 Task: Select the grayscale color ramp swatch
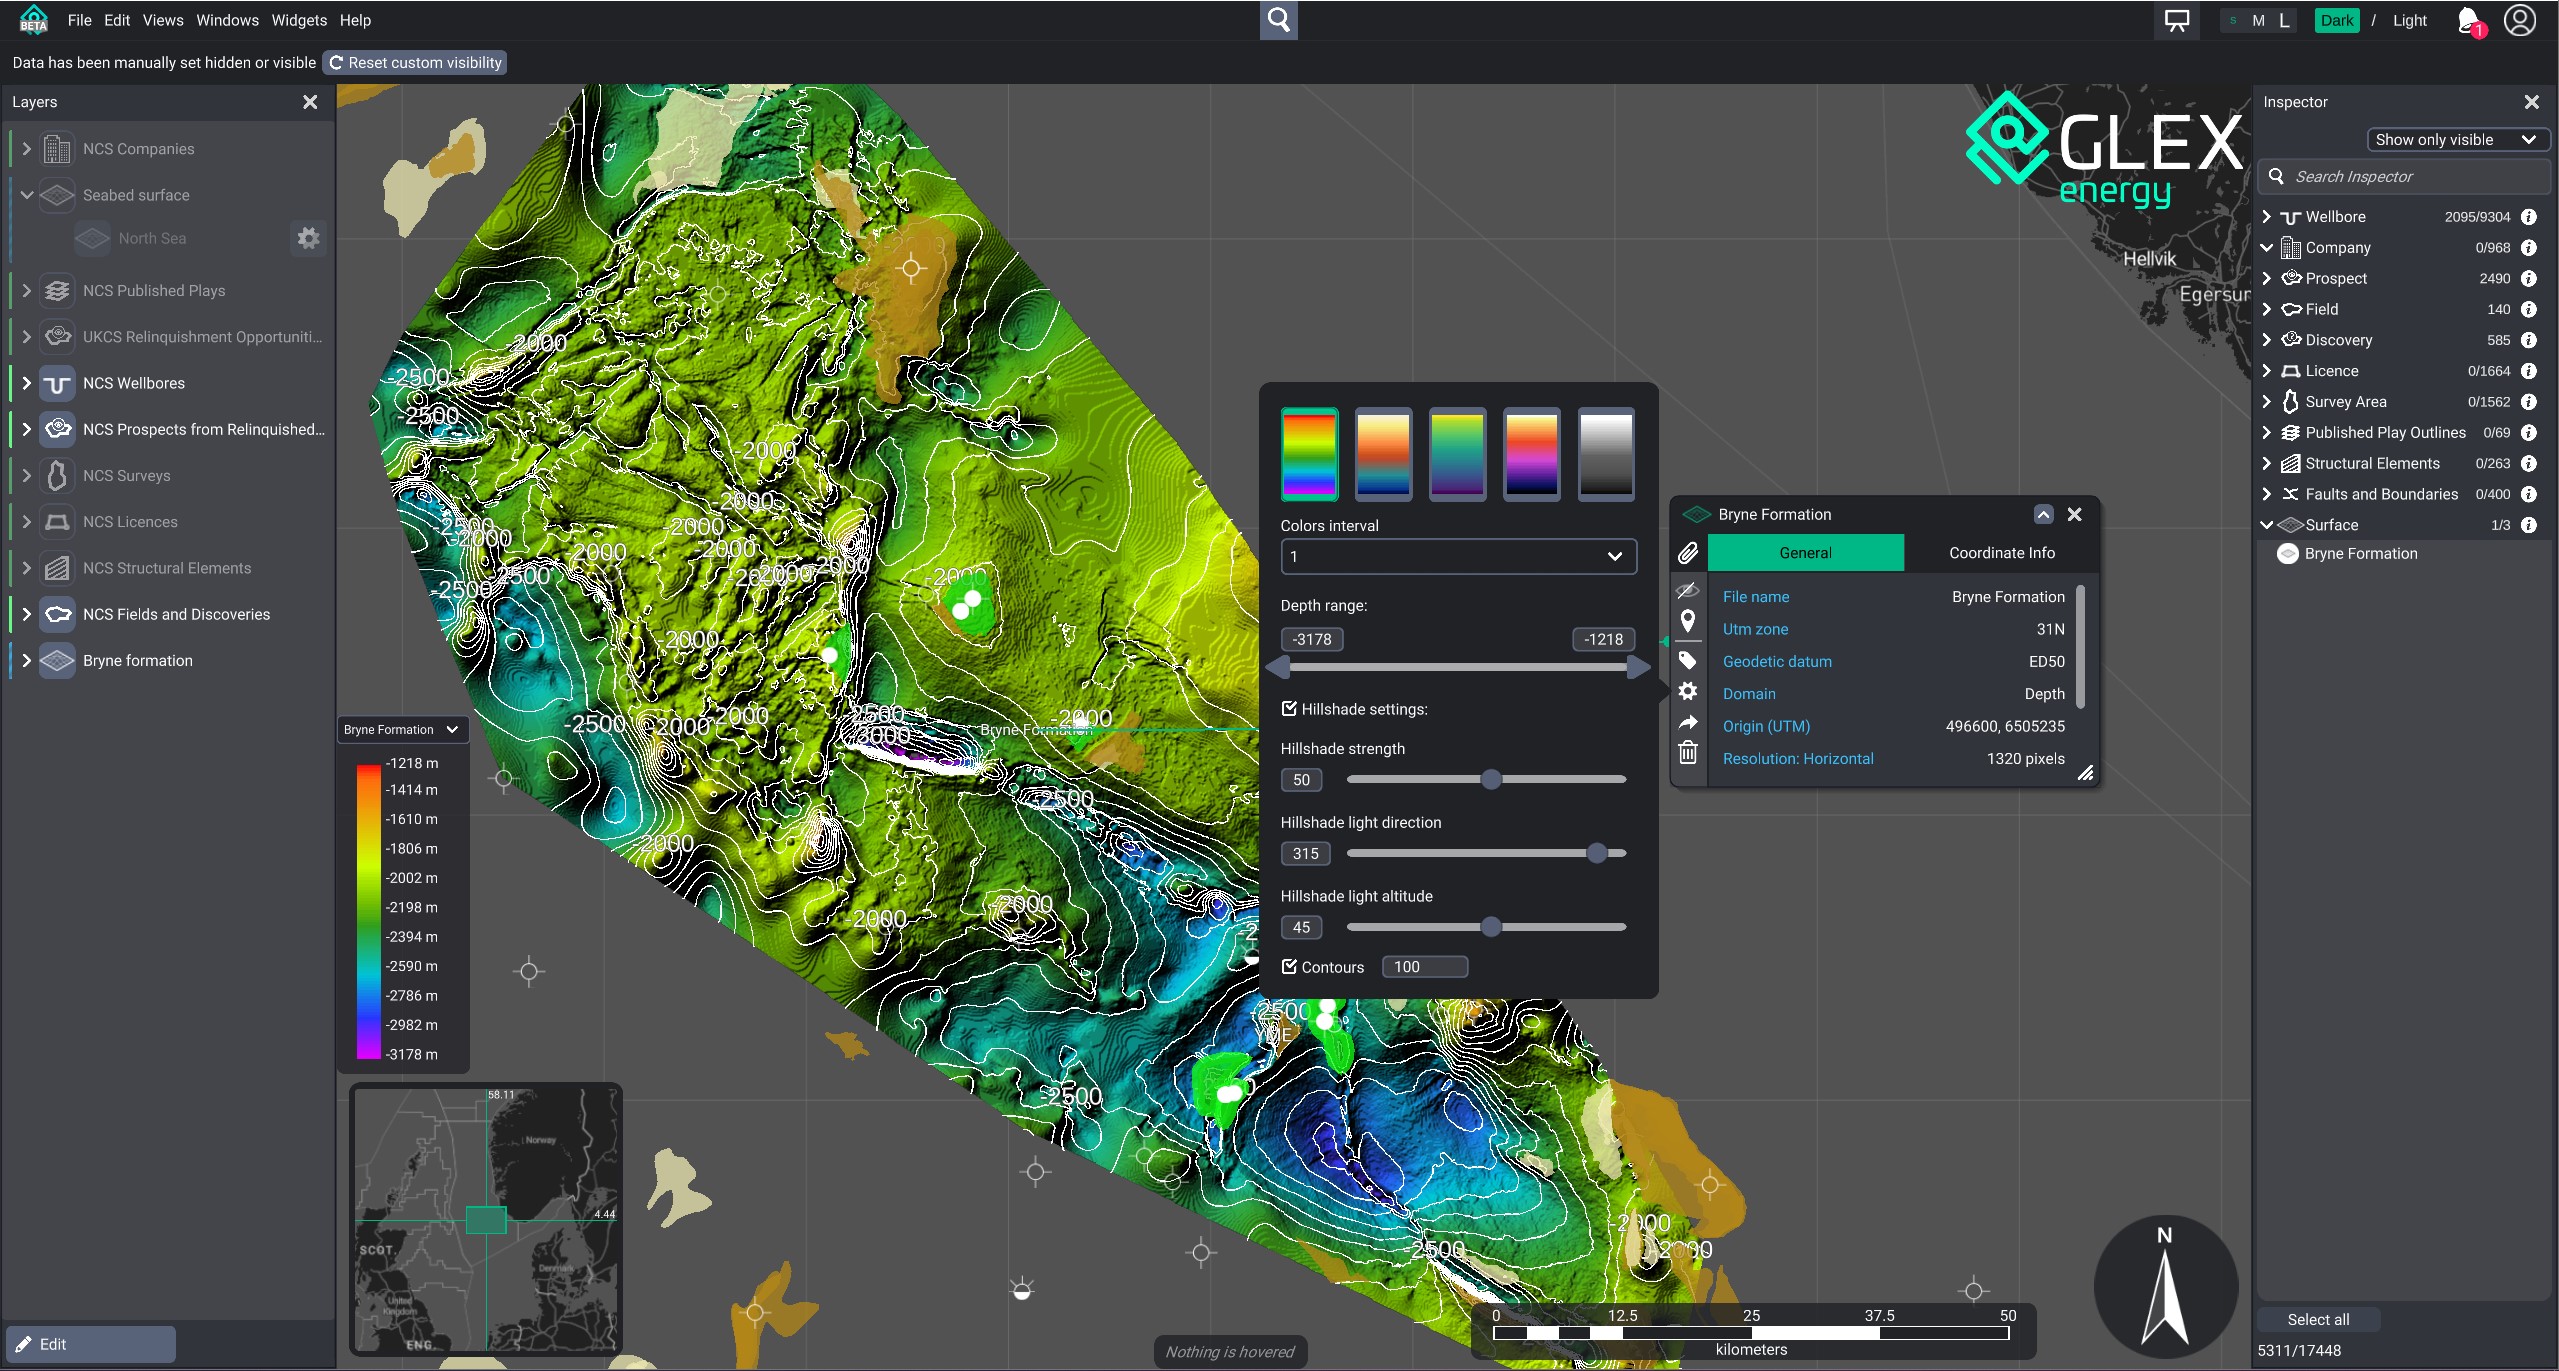(1605, 454)
